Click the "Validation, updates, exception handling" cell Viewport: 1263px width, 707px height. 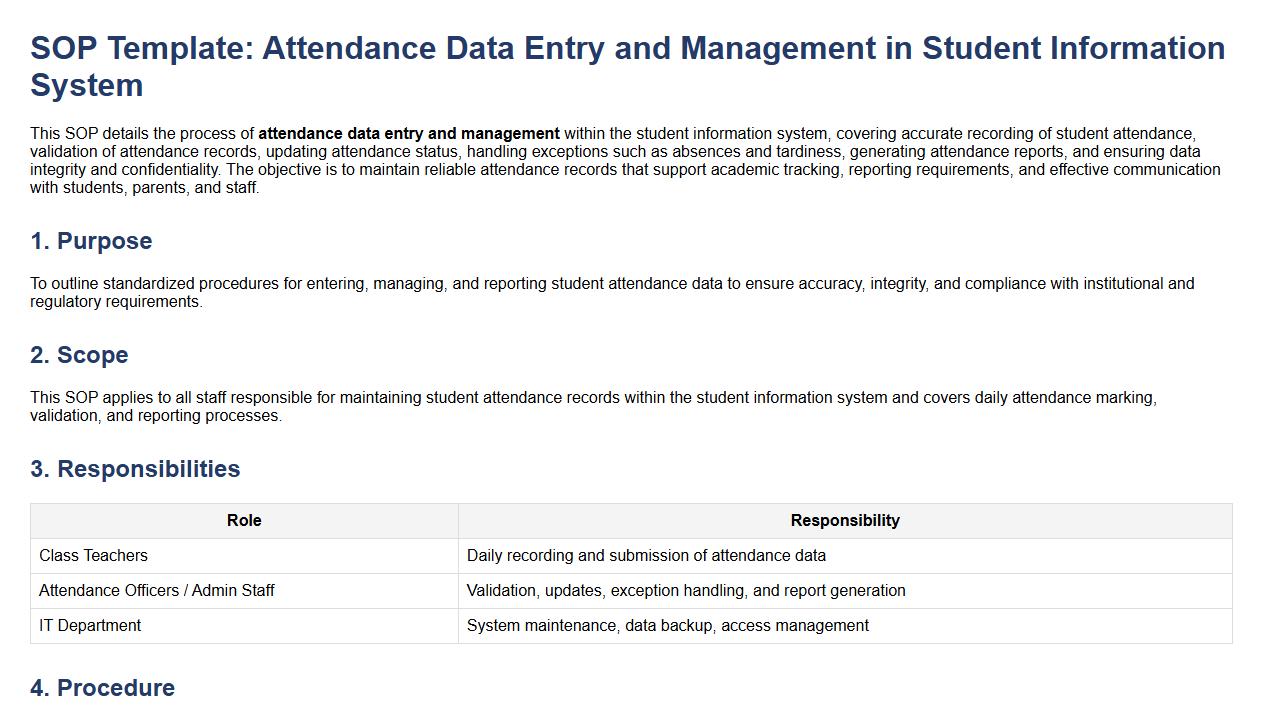point(686,591)
